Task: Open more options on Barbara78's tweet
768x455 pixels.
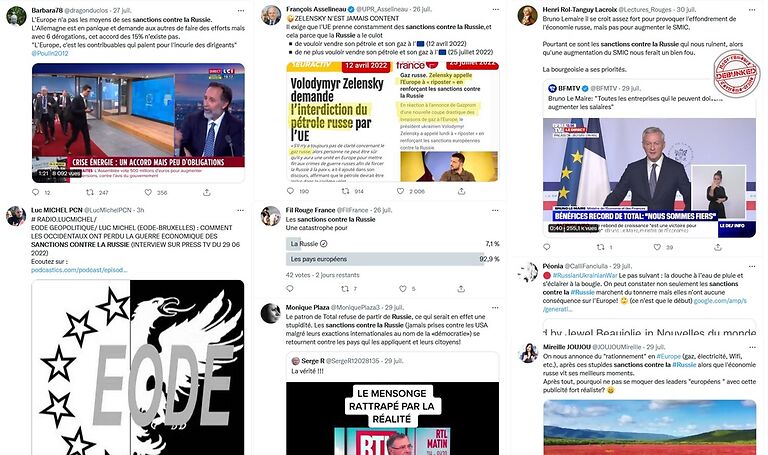Action: tap(240, 10)
